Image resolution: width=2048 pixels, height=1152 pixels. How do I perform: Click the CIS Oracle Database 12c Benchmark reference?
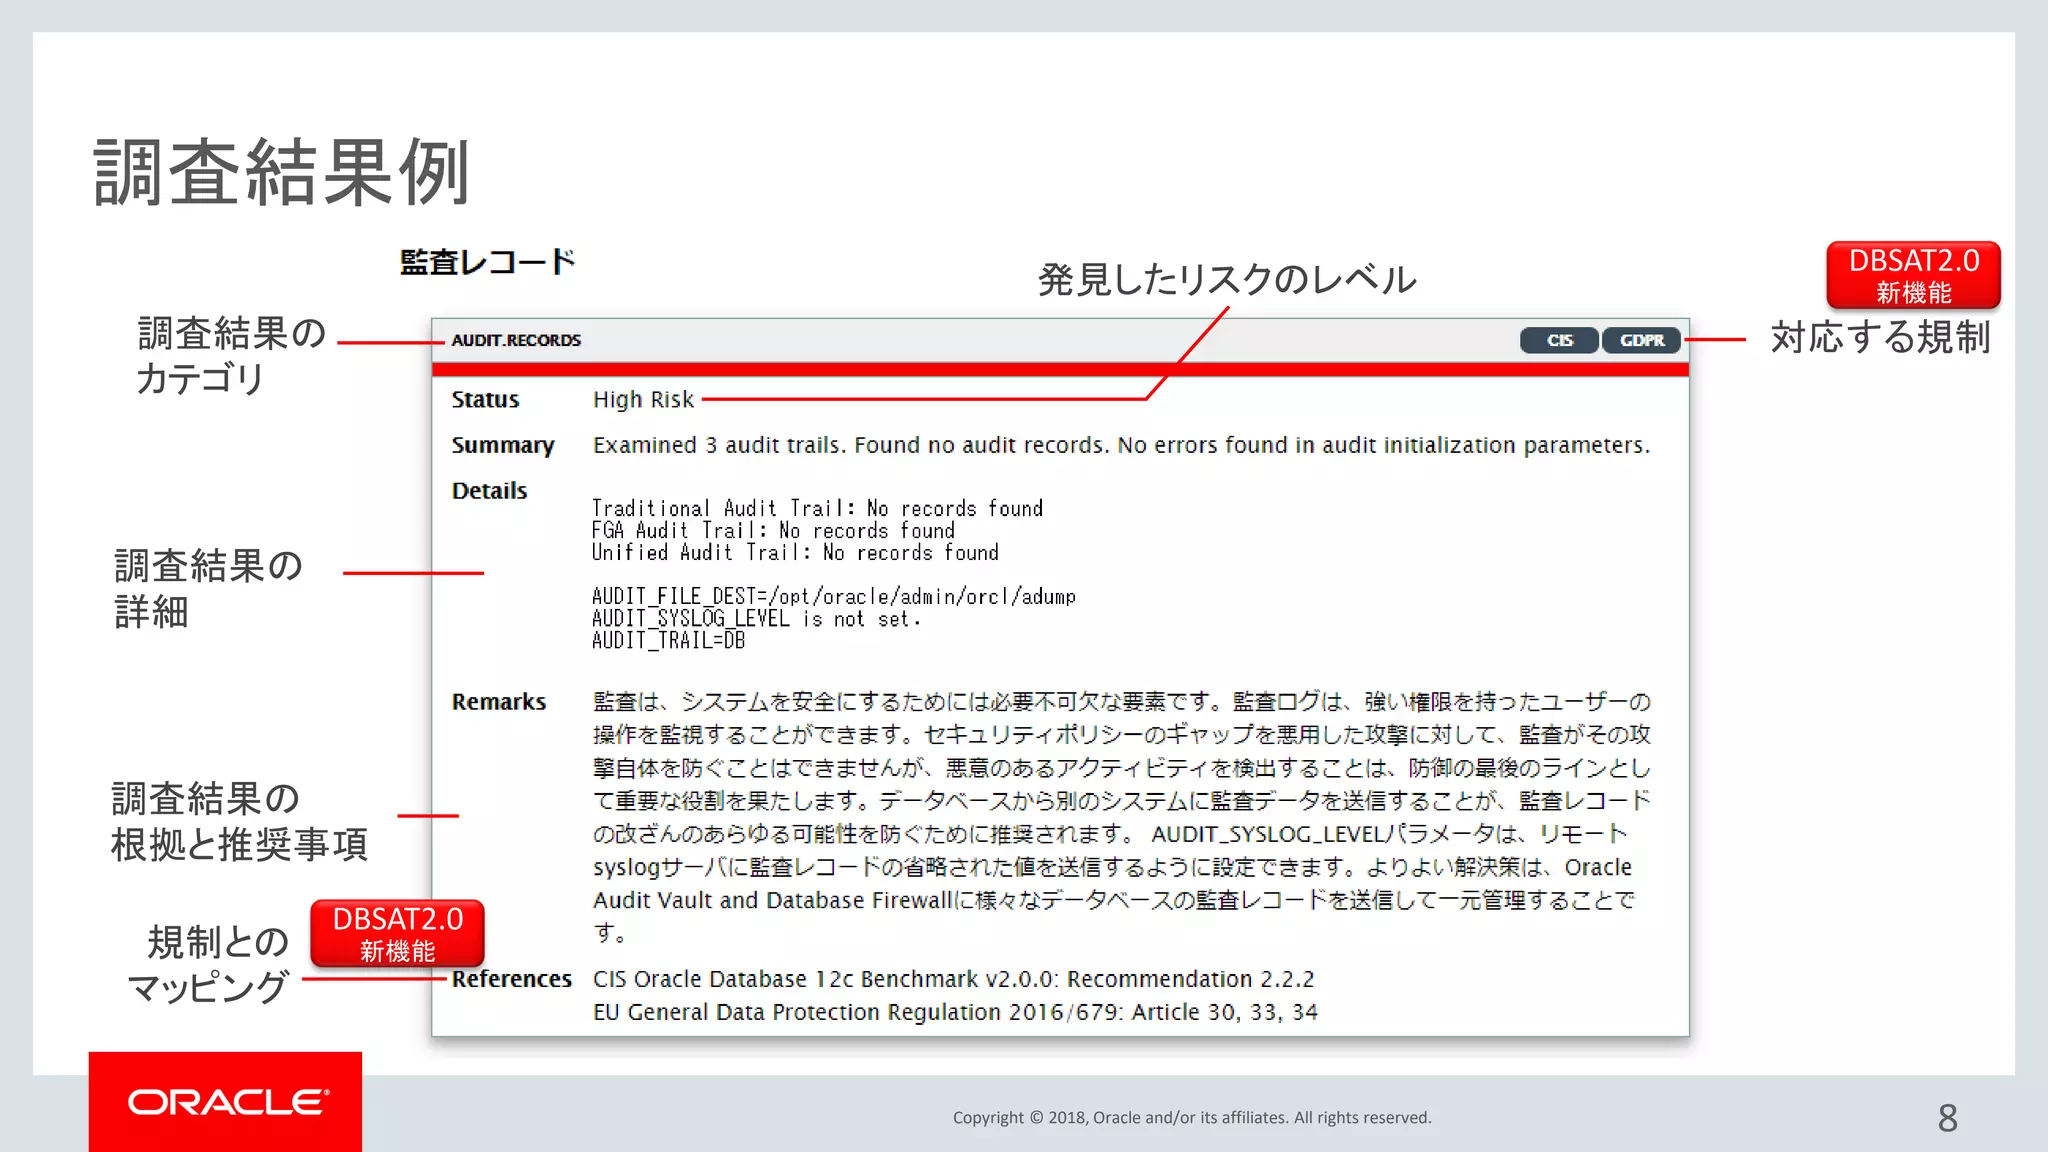pos(953,978)
